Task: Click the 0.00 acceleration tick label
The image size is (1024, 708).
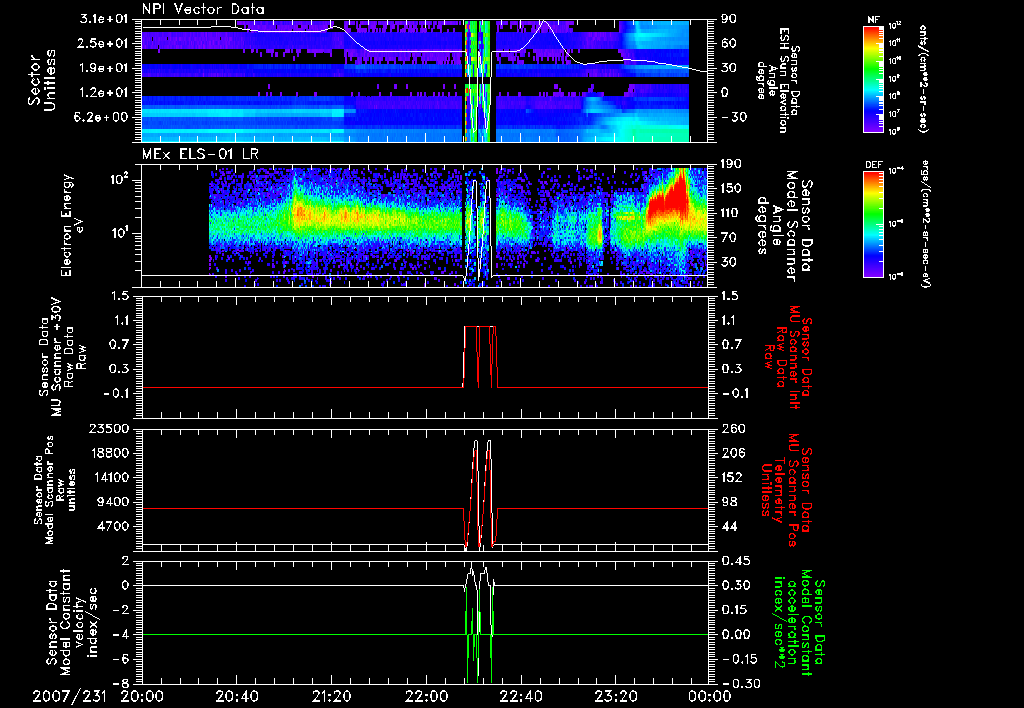Action: 735,634
